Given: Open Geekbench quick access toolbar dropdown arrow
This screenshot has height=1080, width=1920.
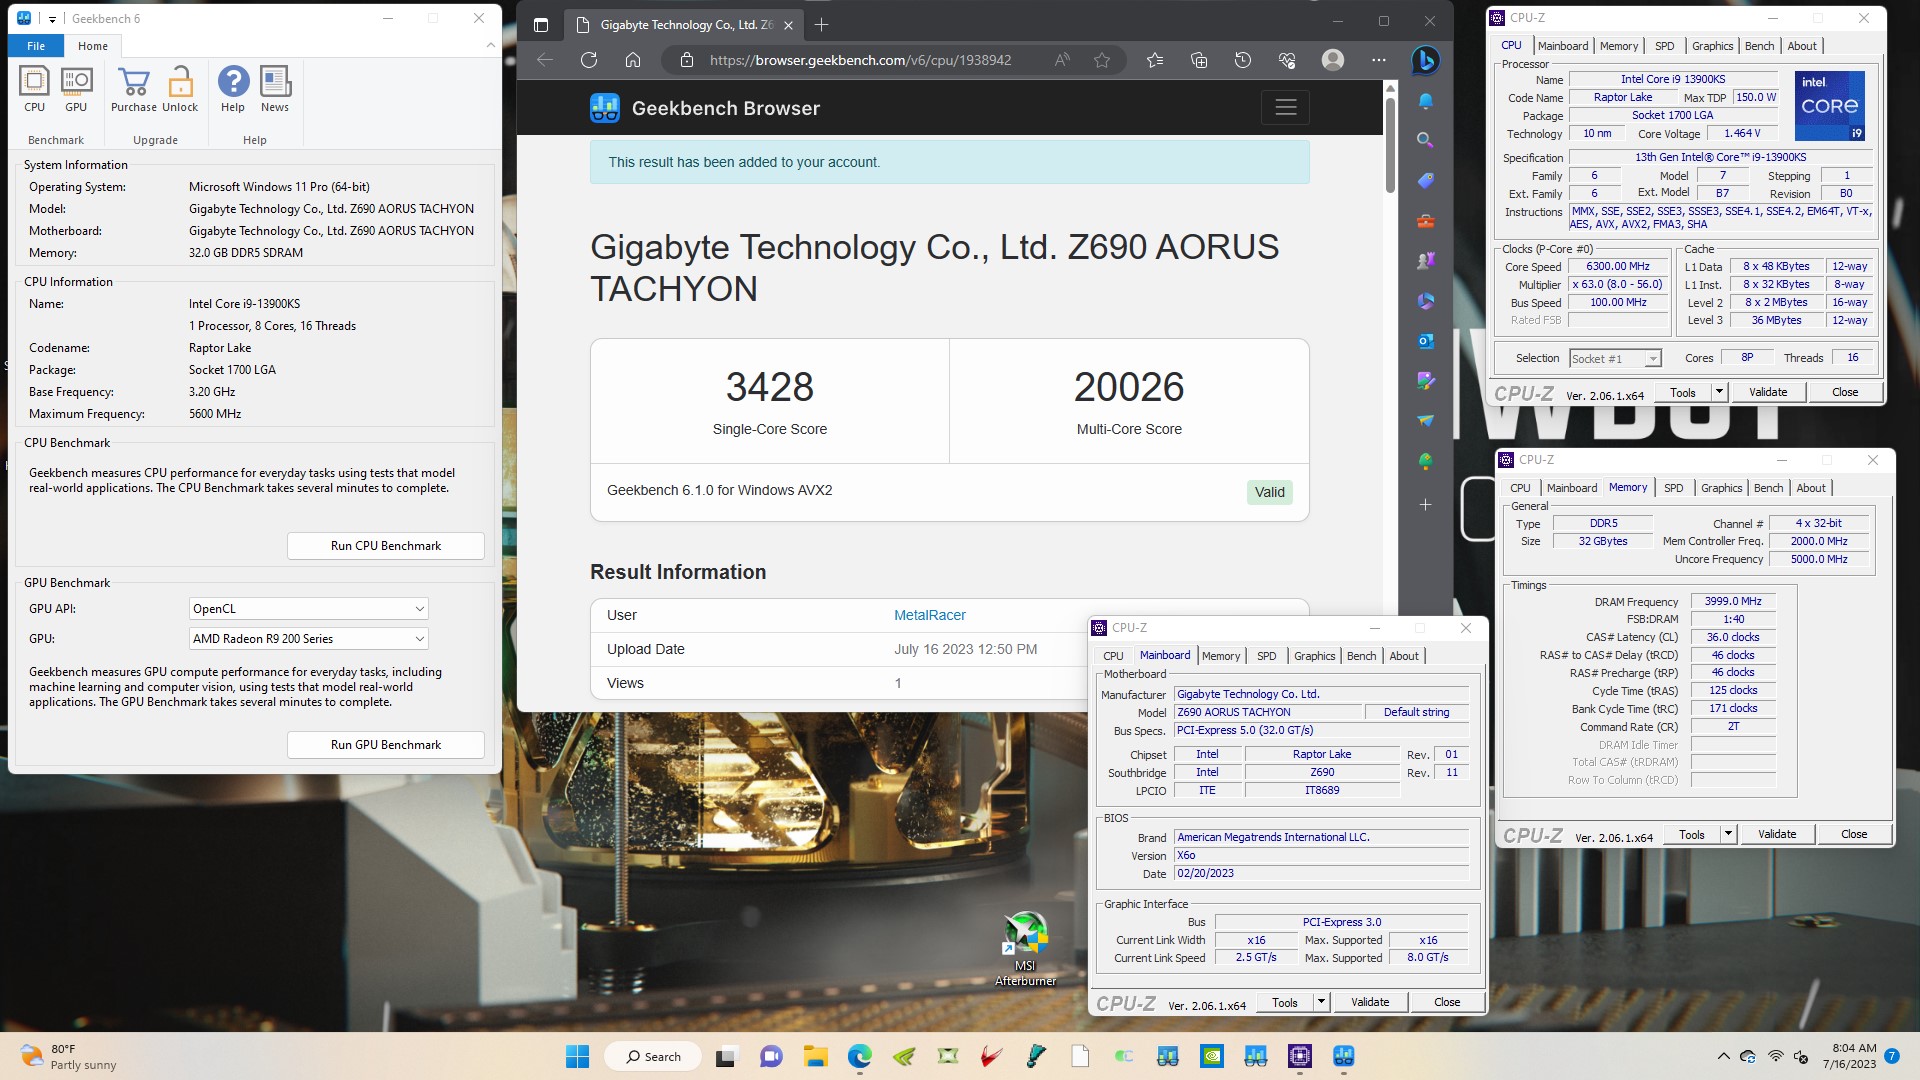Looking at the screenshot, I should pyautogui.click(x=52, y=19).
